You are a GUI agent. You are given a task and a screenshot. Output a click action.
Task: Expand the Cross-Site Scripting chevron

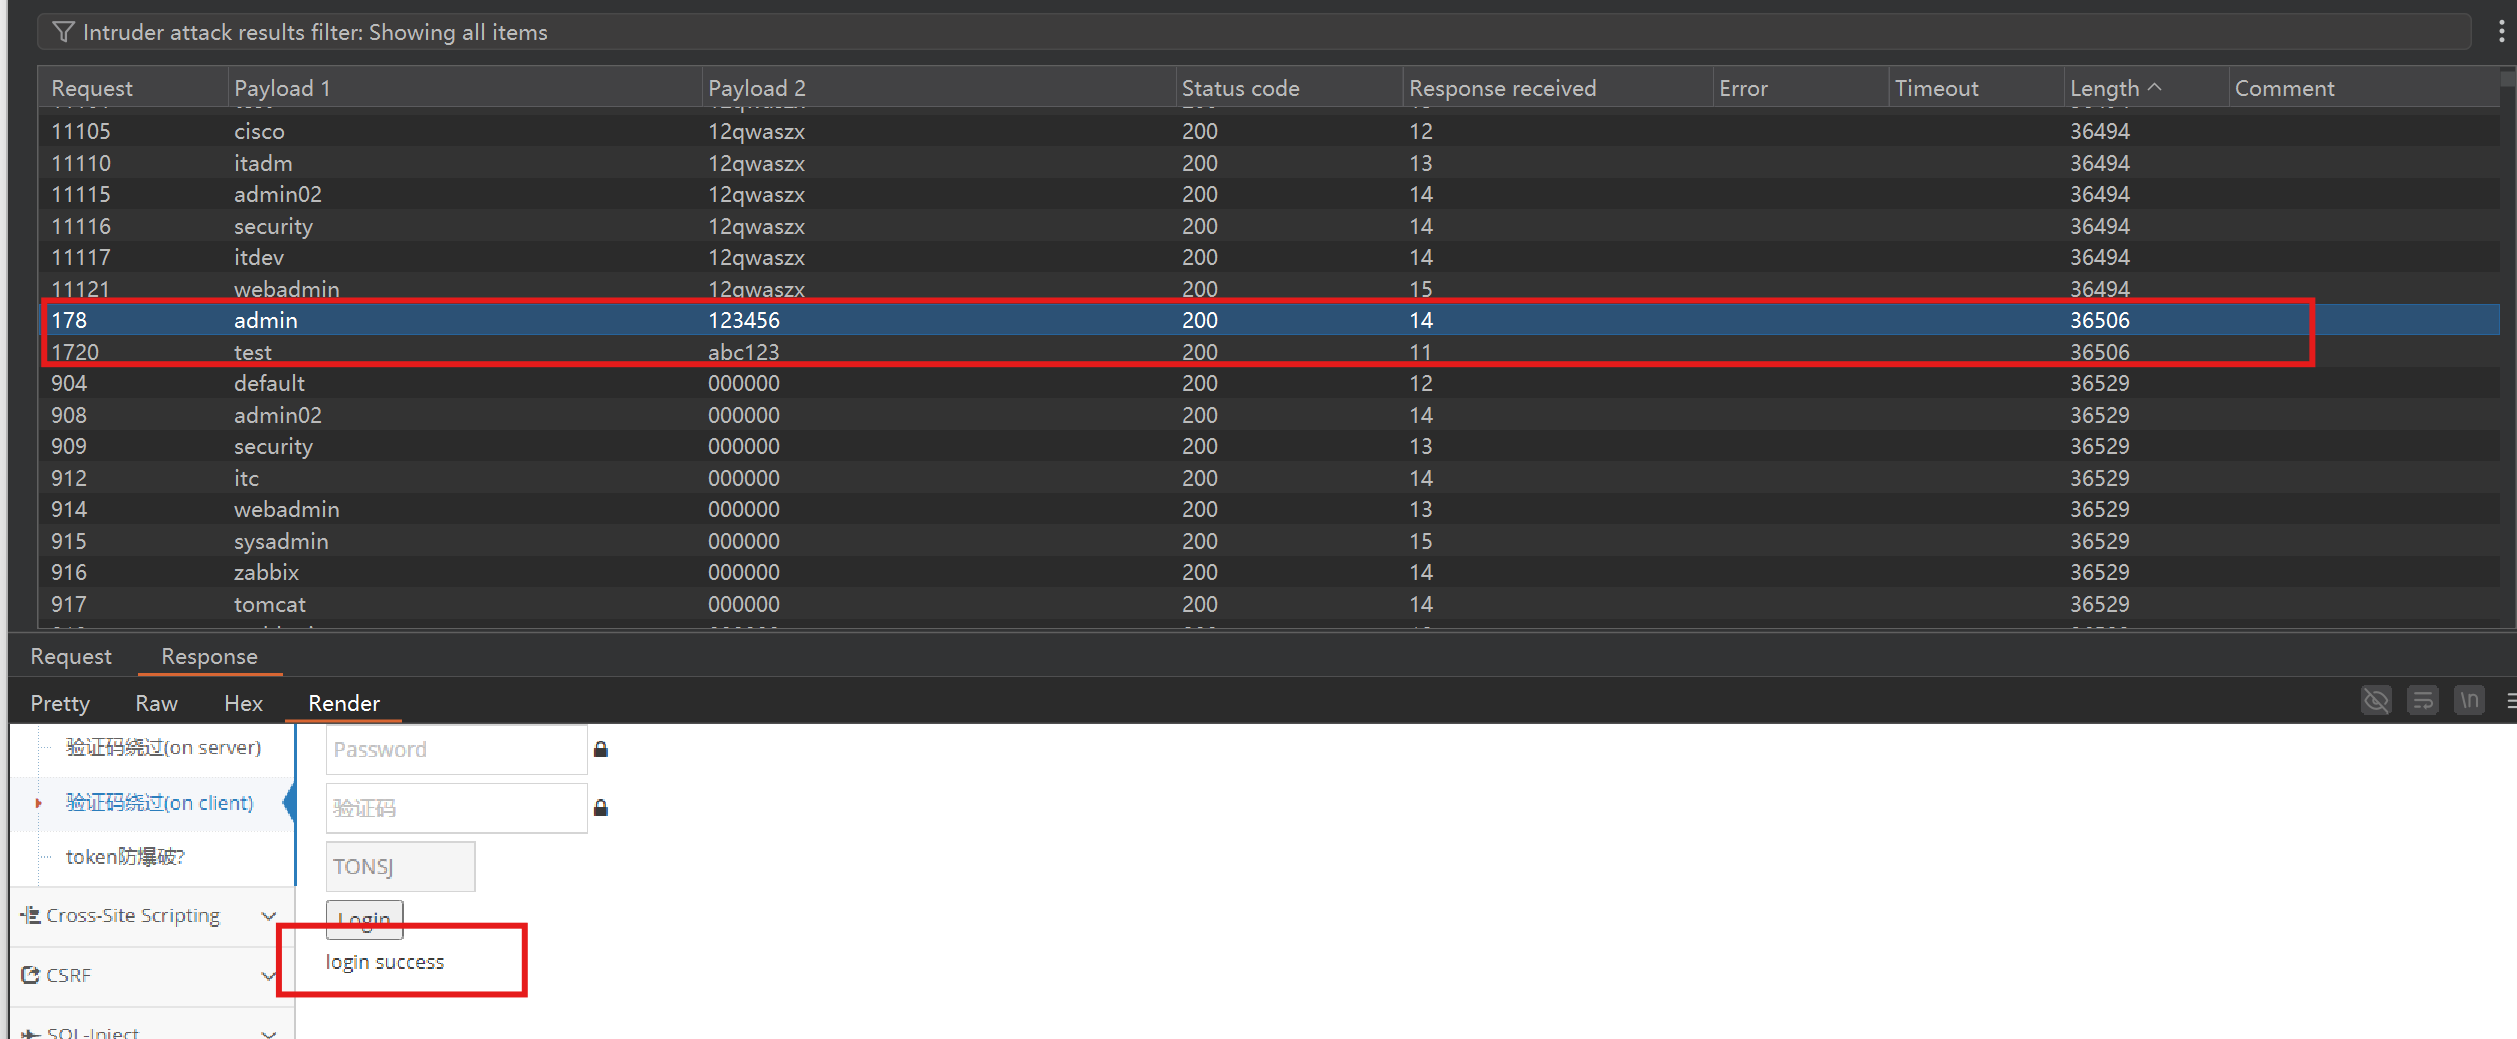tap(268, 916)
